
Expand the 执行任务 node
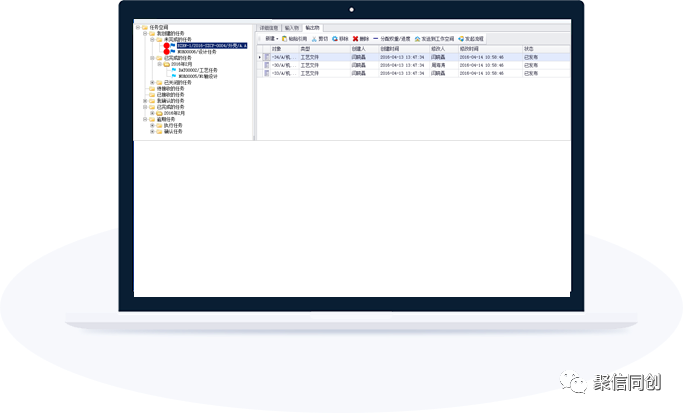click(x=152, y=125)
